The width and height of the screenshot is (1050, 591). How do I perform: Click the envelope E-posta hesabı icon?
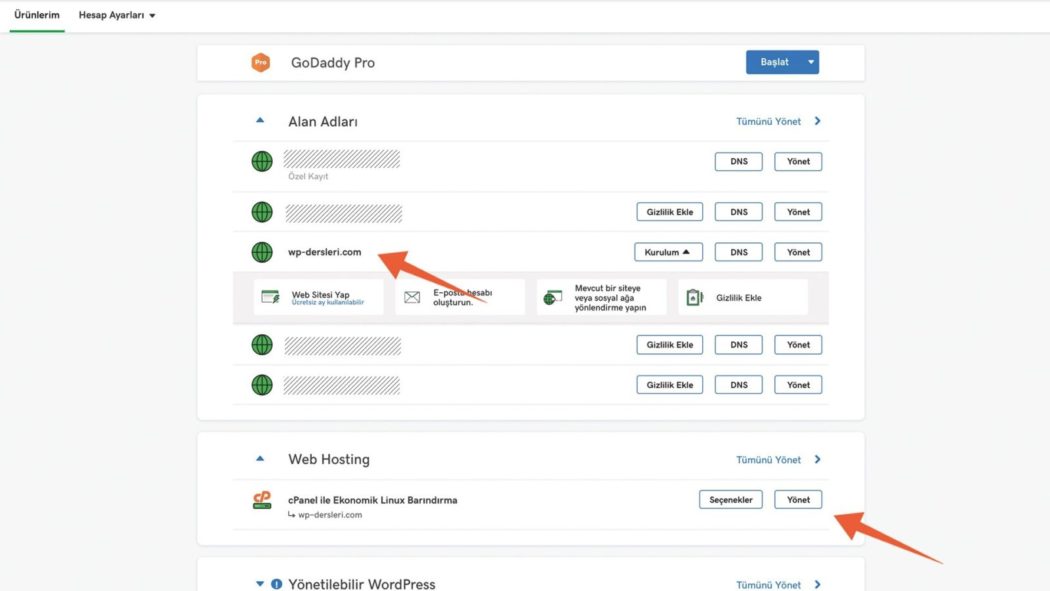point(412,297)
